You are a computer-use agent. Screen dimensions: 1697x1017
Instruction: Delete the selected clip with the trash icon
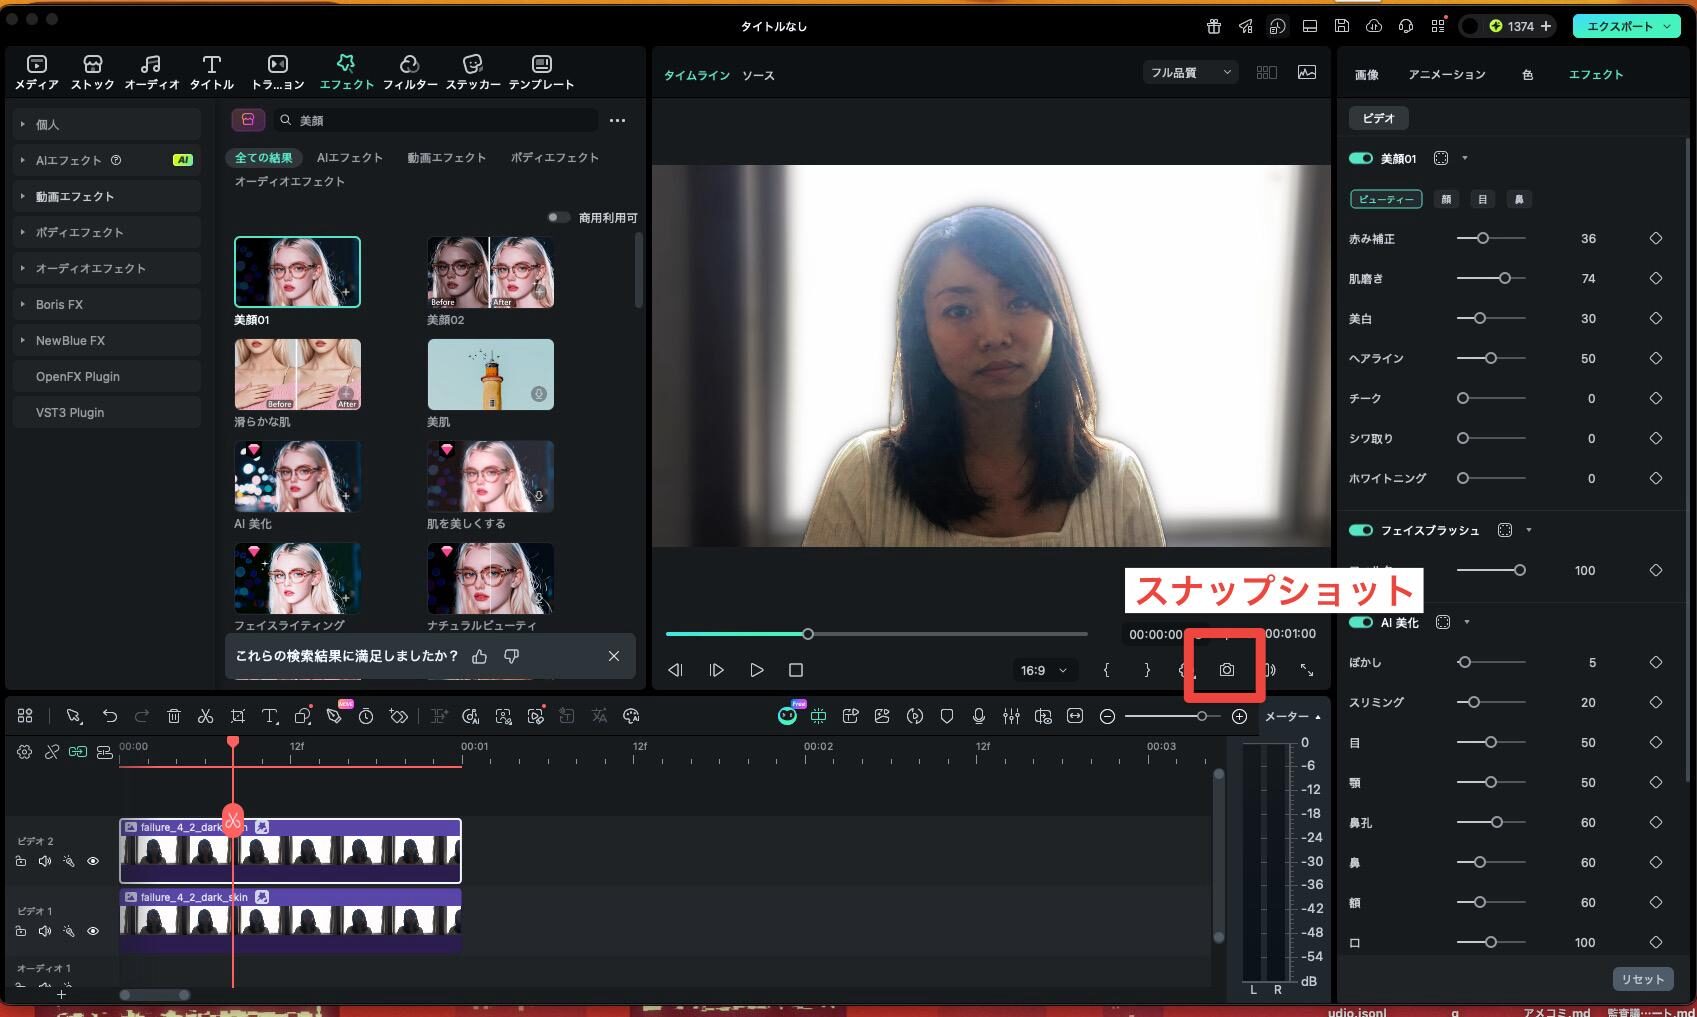[x=173, y=716]
